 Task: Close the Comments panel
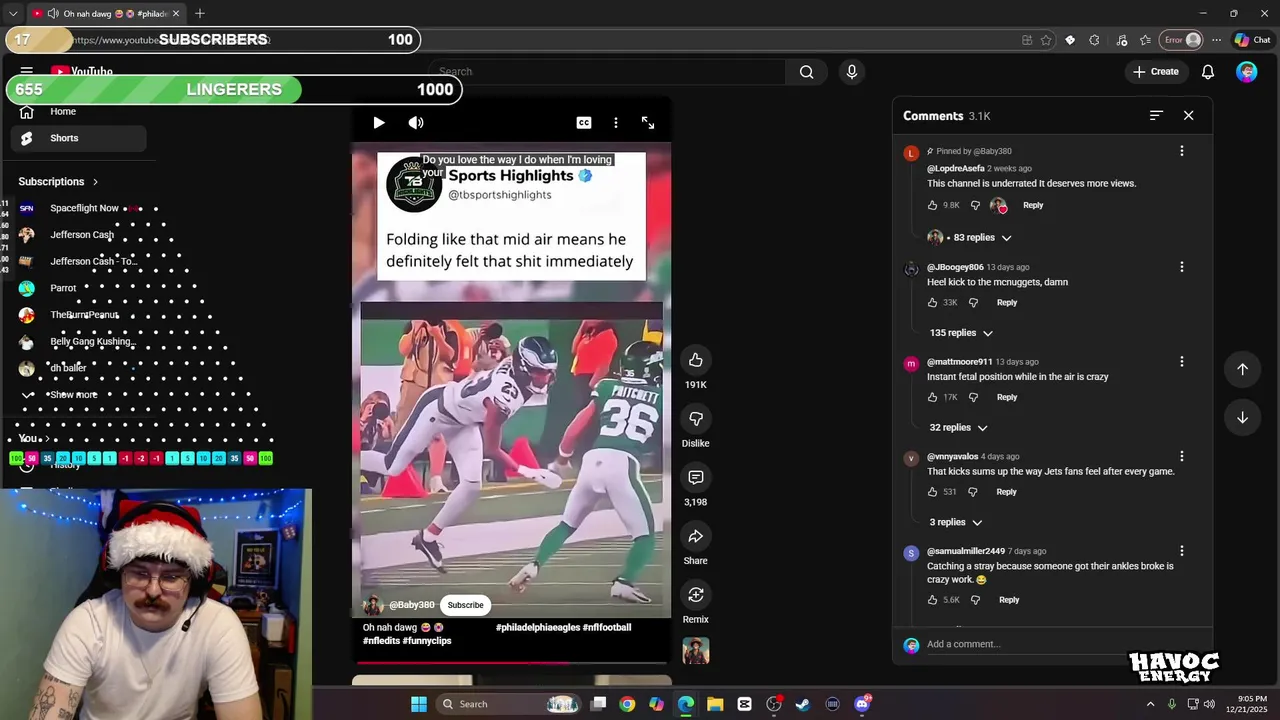tap(1189, 116)
